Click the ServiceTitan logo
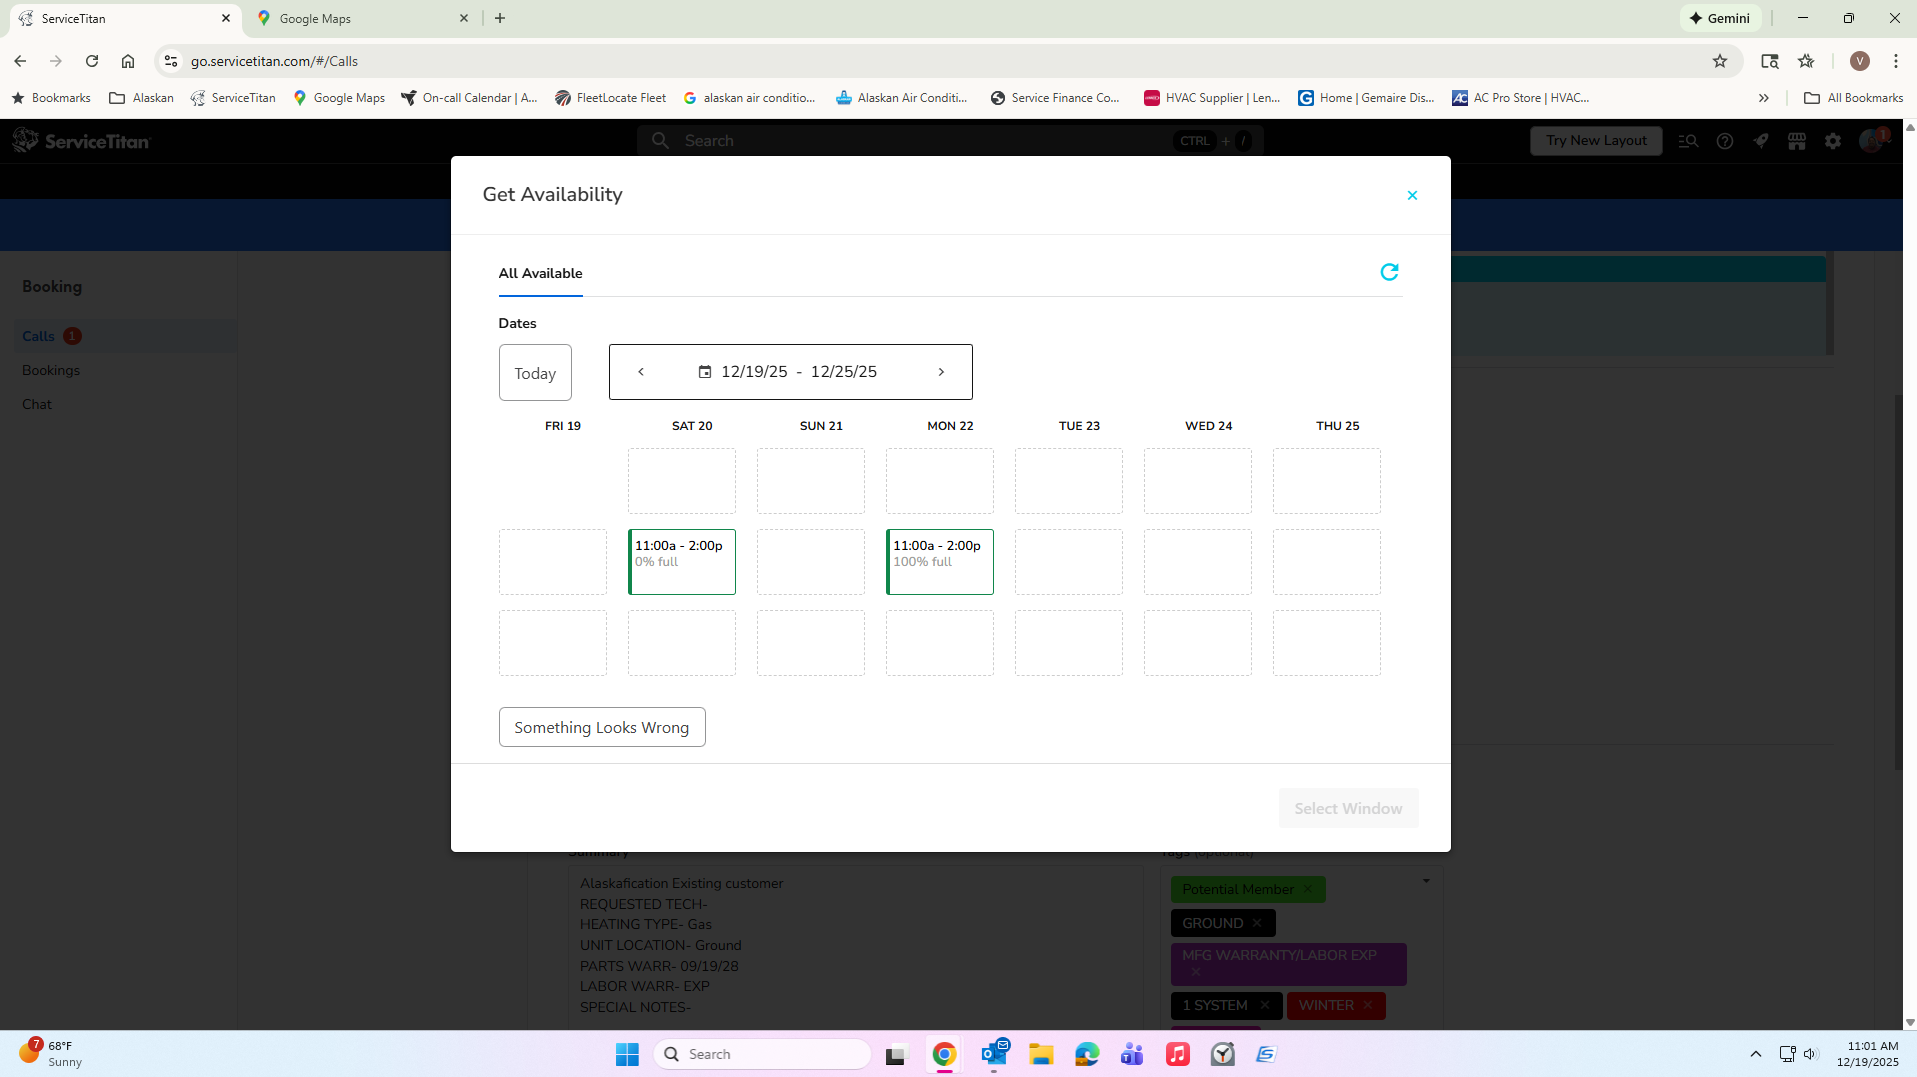The image size is (1917, 1077). (x=81, y=141)
